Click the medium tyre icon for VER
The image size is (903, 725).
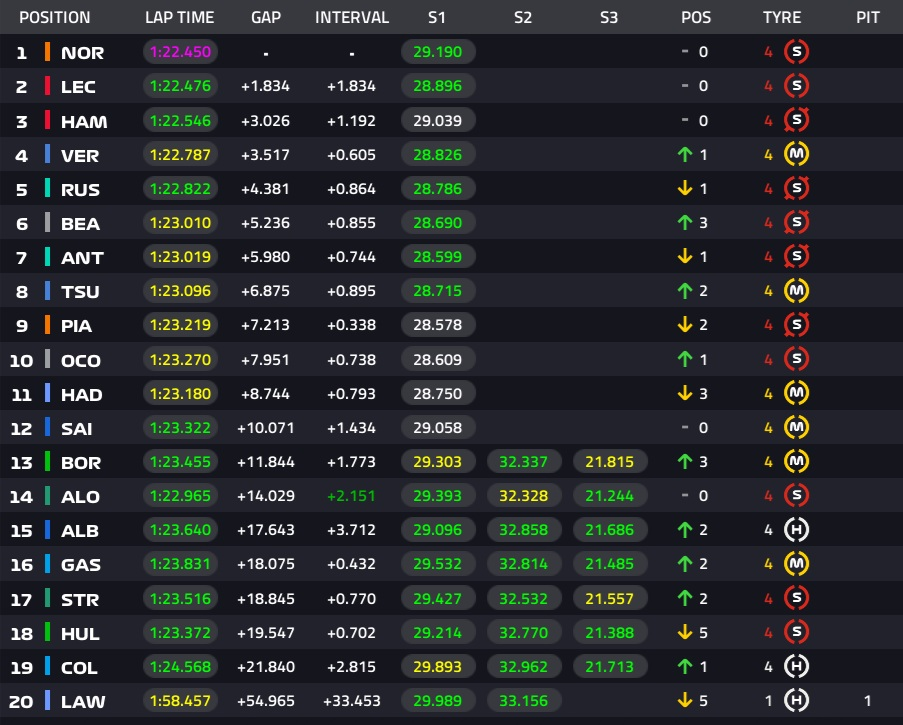[796, 155]
